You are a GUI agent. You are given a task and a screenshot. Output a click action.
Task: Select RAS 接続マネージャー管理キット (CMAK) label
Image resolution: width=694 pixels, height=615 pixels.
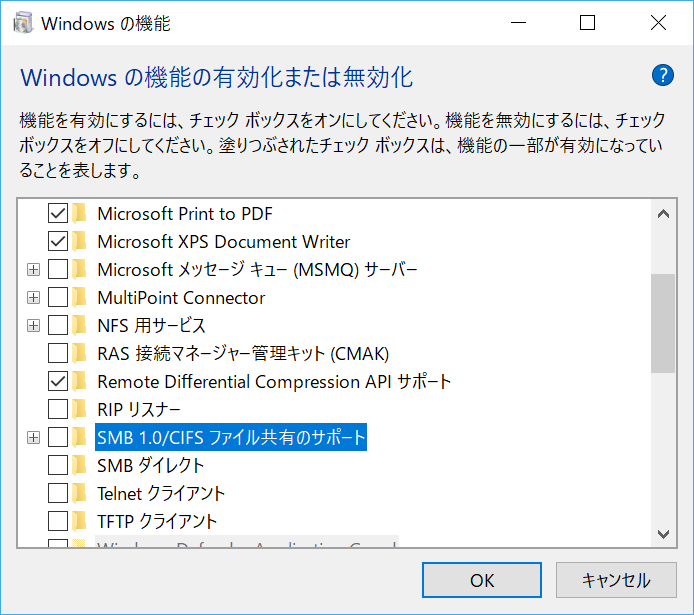pos(243,354)
